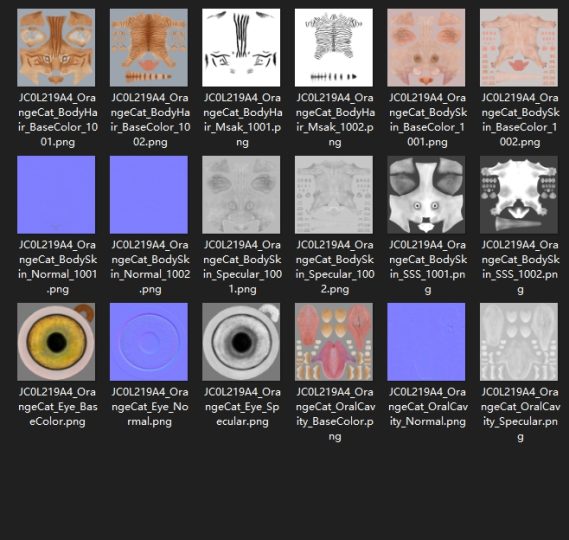
Task: Pick the BodySkin_Specular_1002.png thumbnail
Action: point(333,195)
